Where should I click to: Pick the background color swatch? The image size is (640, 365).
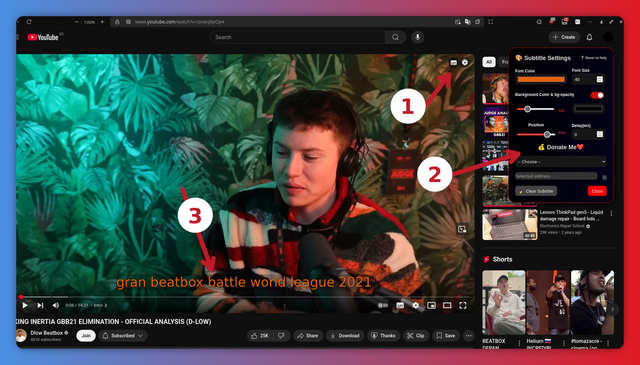(589, 109)
